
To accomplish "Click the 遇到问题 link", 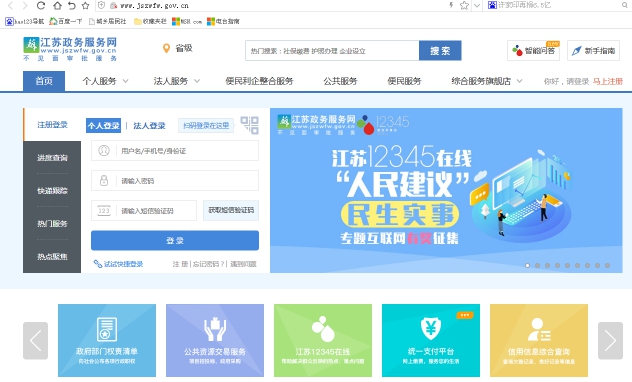I will (x=243, y=264).
